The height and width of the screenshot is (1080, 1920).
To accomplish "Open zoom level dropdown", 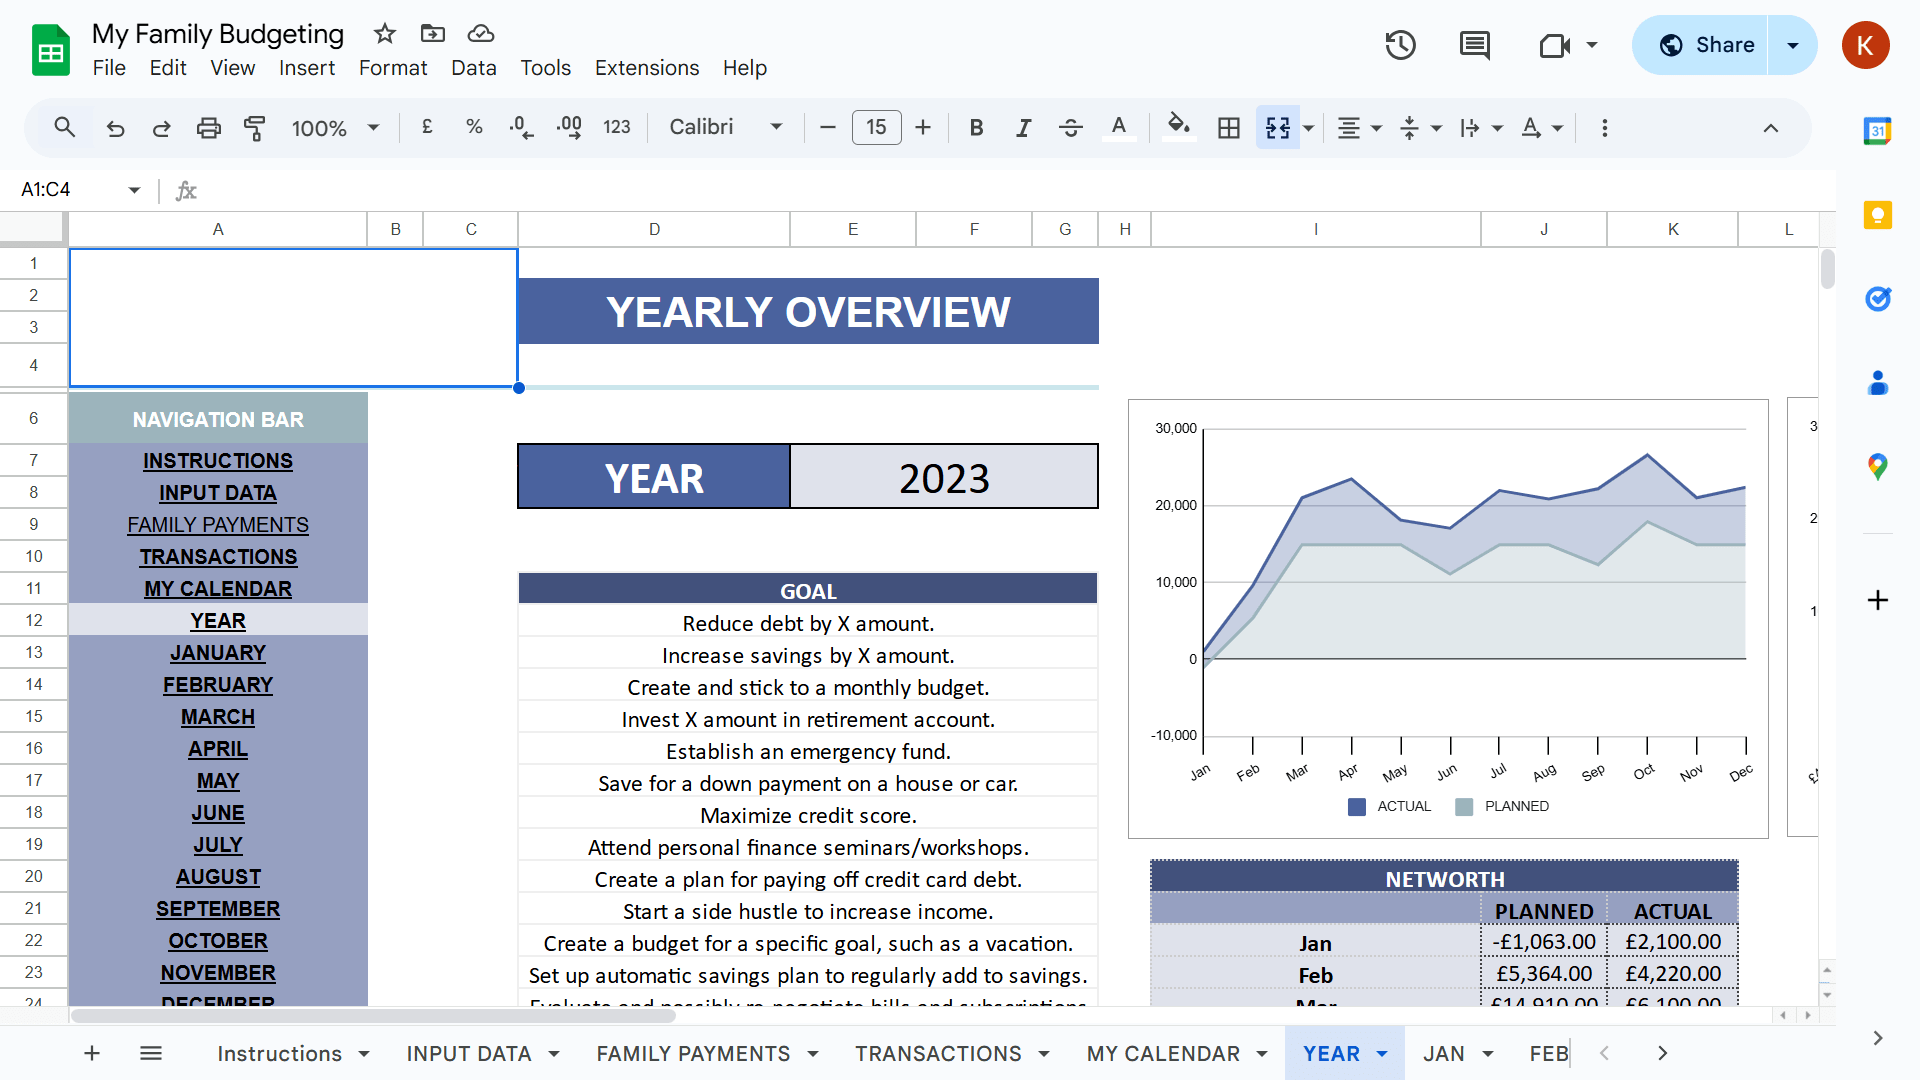I will [x=335, y=127].
